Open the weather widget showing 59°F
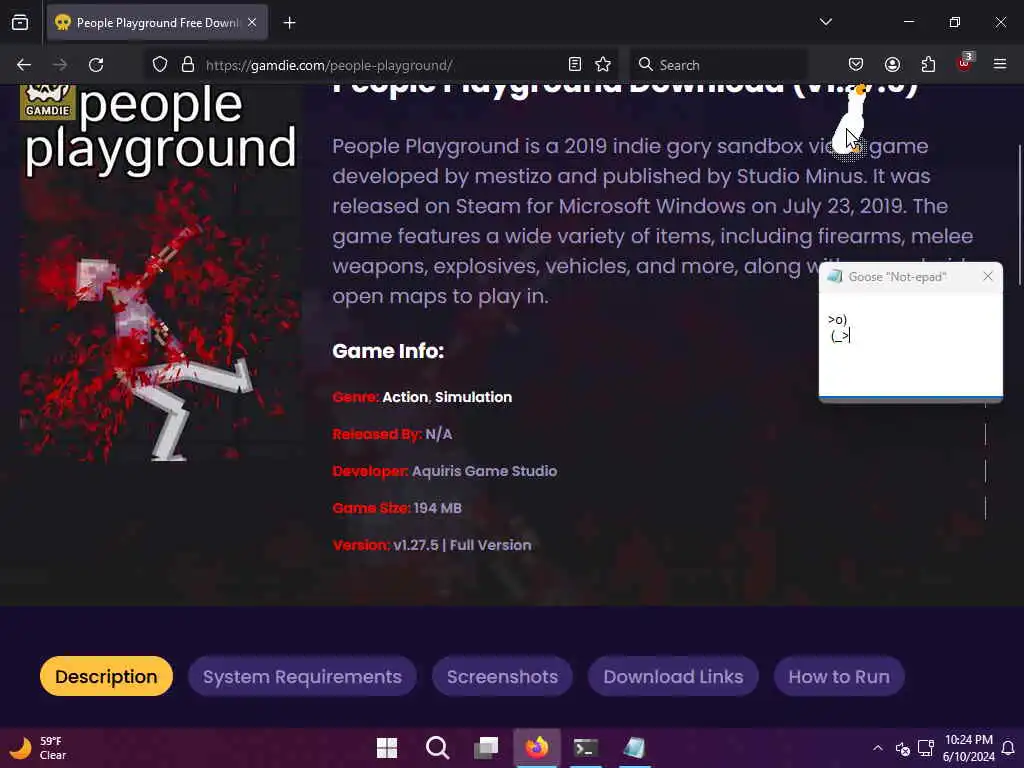The image size is (1024, 768). pos(38,748)
